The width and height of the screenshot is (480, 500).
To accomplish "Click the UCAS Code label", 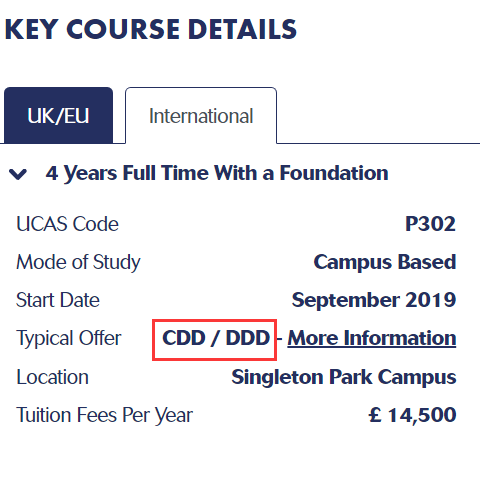I will [x=67, y=224].
